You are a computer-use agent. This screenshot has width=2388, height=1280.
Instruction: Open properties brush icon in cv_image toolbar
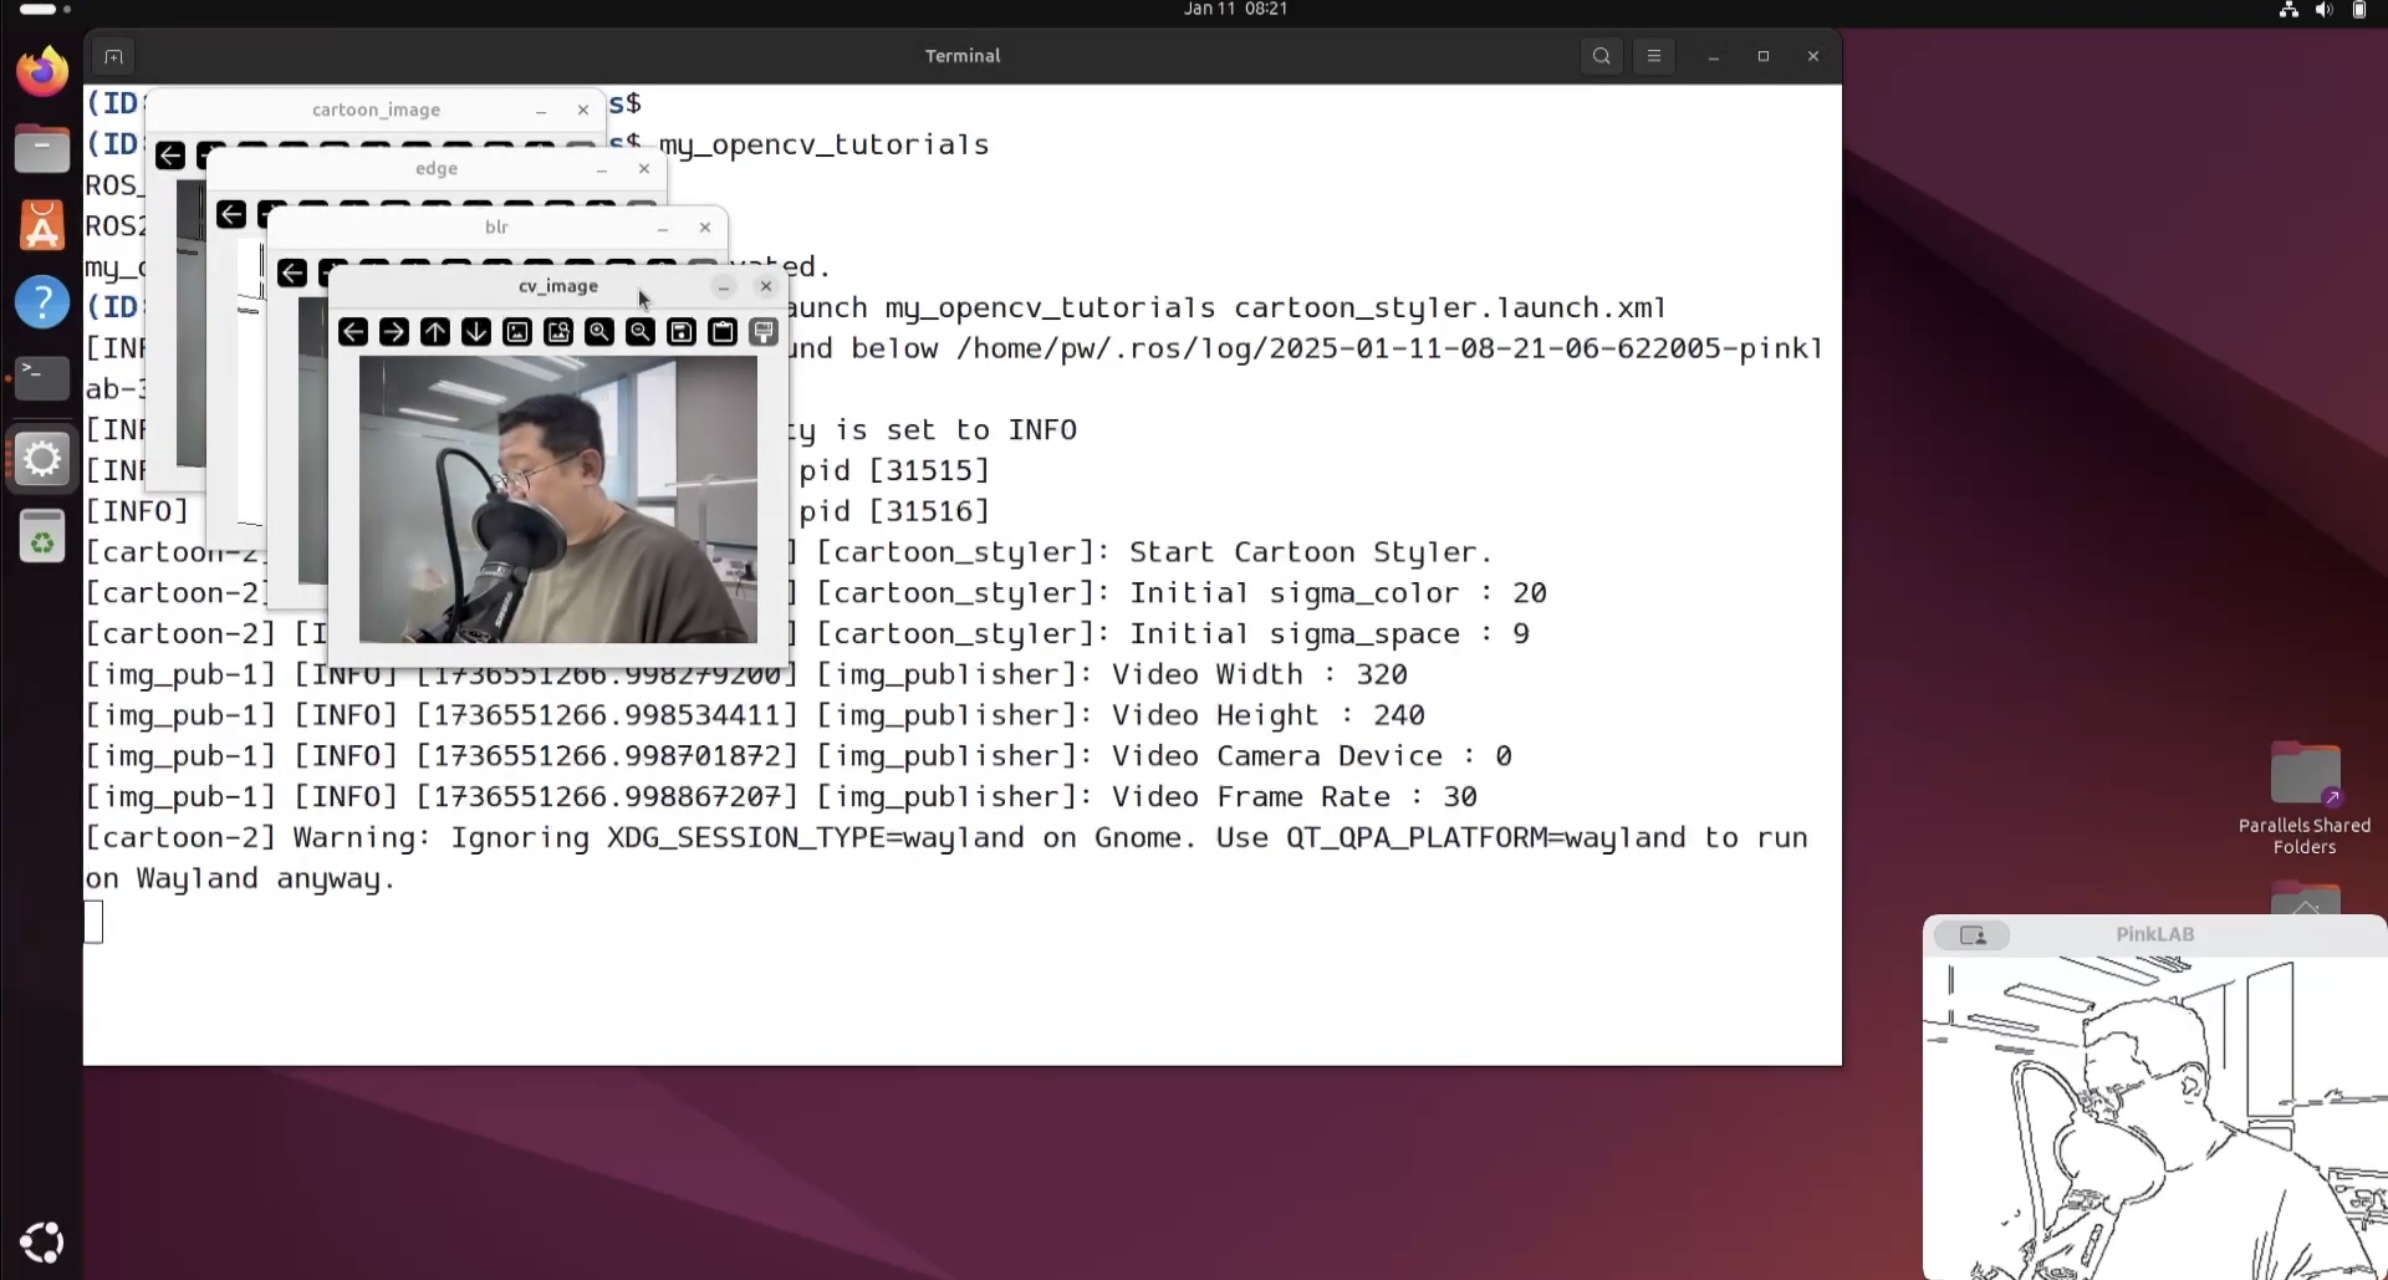click(763, 332)
